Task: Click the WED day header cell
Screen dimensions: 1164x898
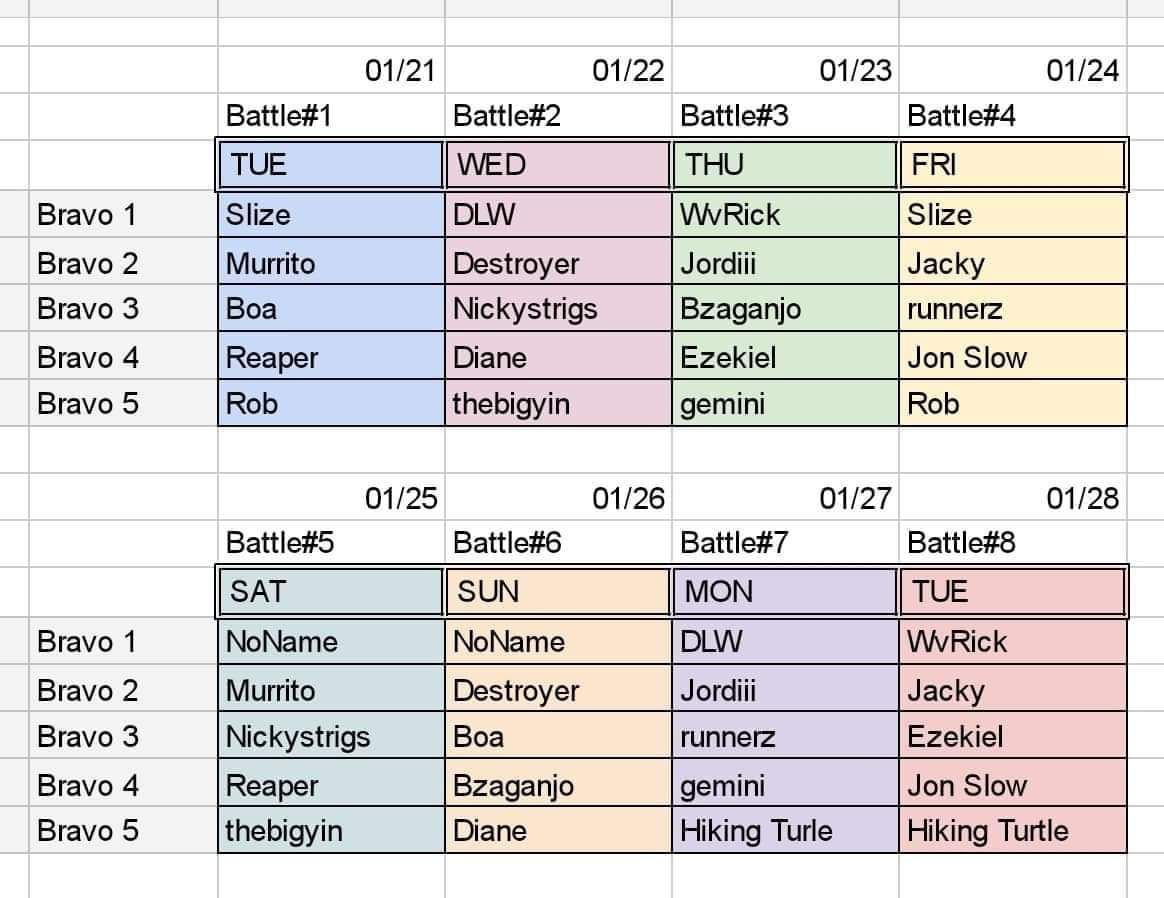Action: pyautogui.click(x=558, y=165)
